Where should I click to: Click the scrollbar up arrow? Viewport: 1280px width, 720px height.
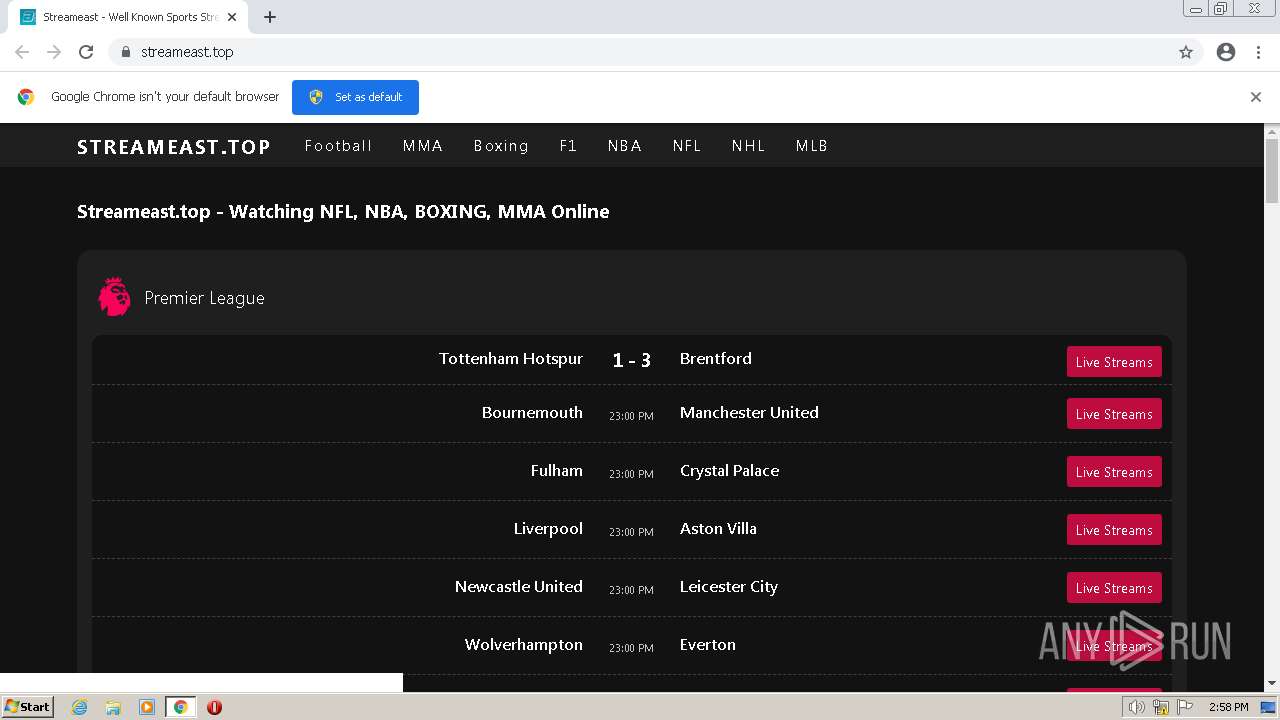[x=1272, y=131]
